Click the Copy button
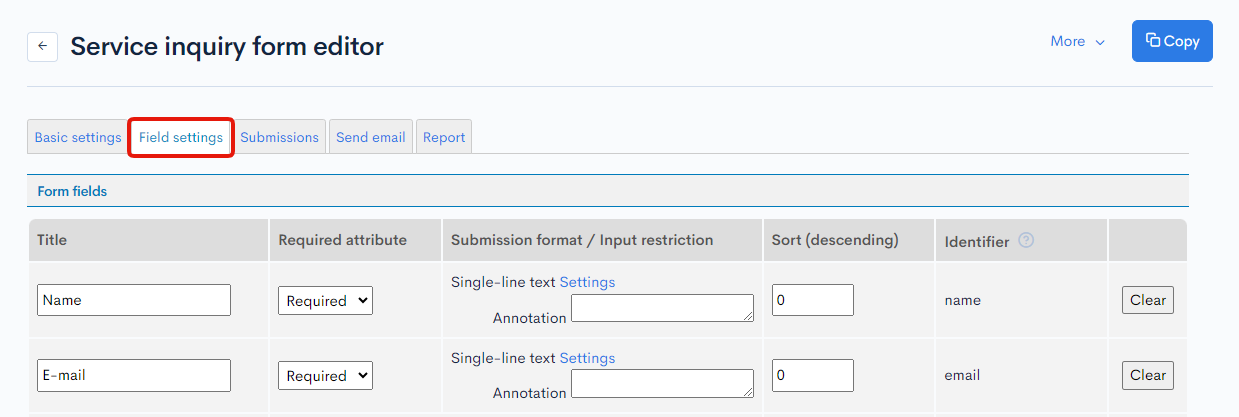Image resolution: width=1239 pixels, height=417 pixels. pyautogui.click(x=1172, y=41)
